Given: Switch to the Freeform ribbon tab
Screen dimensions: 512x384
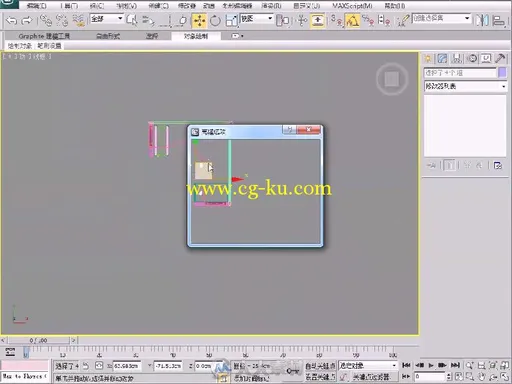Looking at the screenshot, I should click(108, 36).
